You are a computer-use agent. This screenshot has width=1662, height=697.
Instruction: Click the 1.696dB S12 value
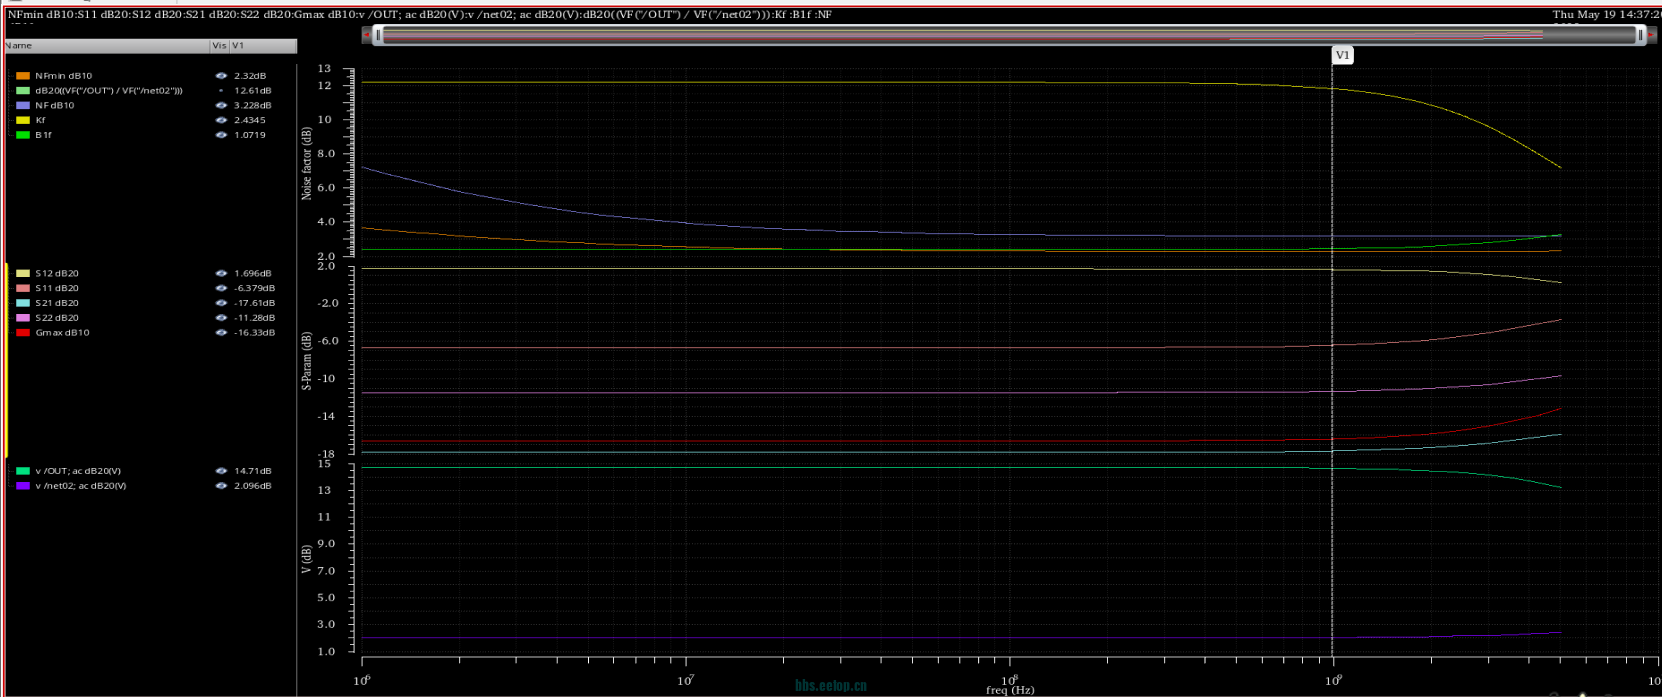point(253,273)
